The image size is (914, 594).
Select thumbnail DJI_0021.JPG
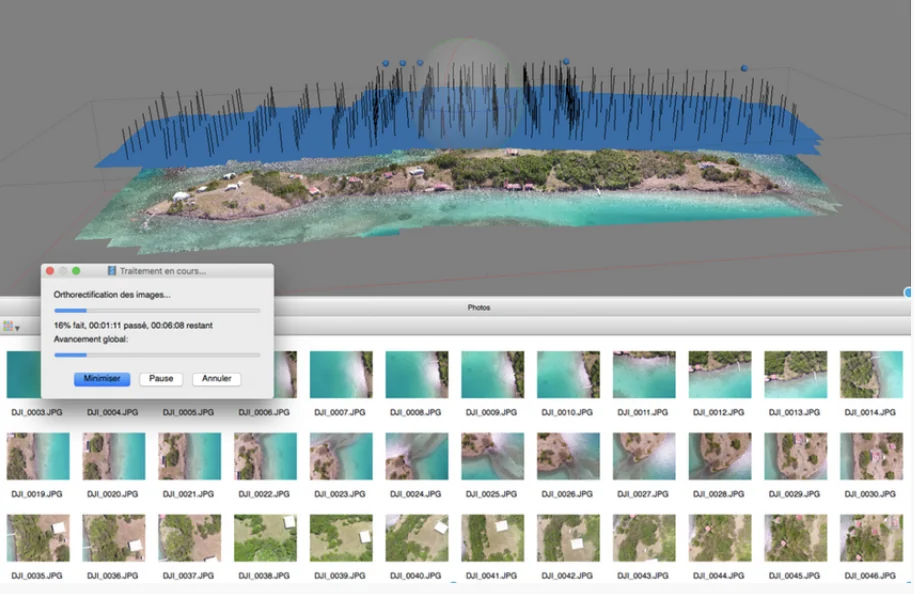click(189, 456)
